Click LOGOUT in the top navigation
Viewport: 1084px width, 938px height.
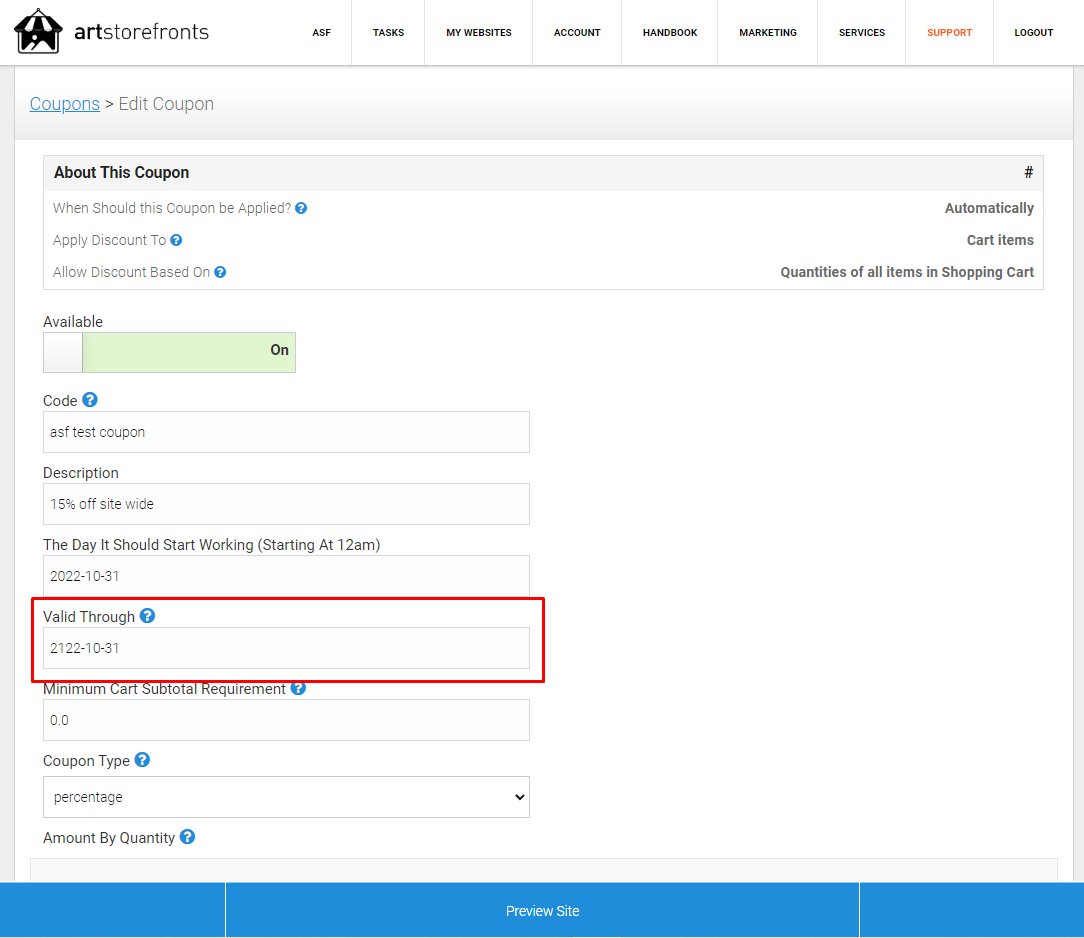tap(1034, 32)
